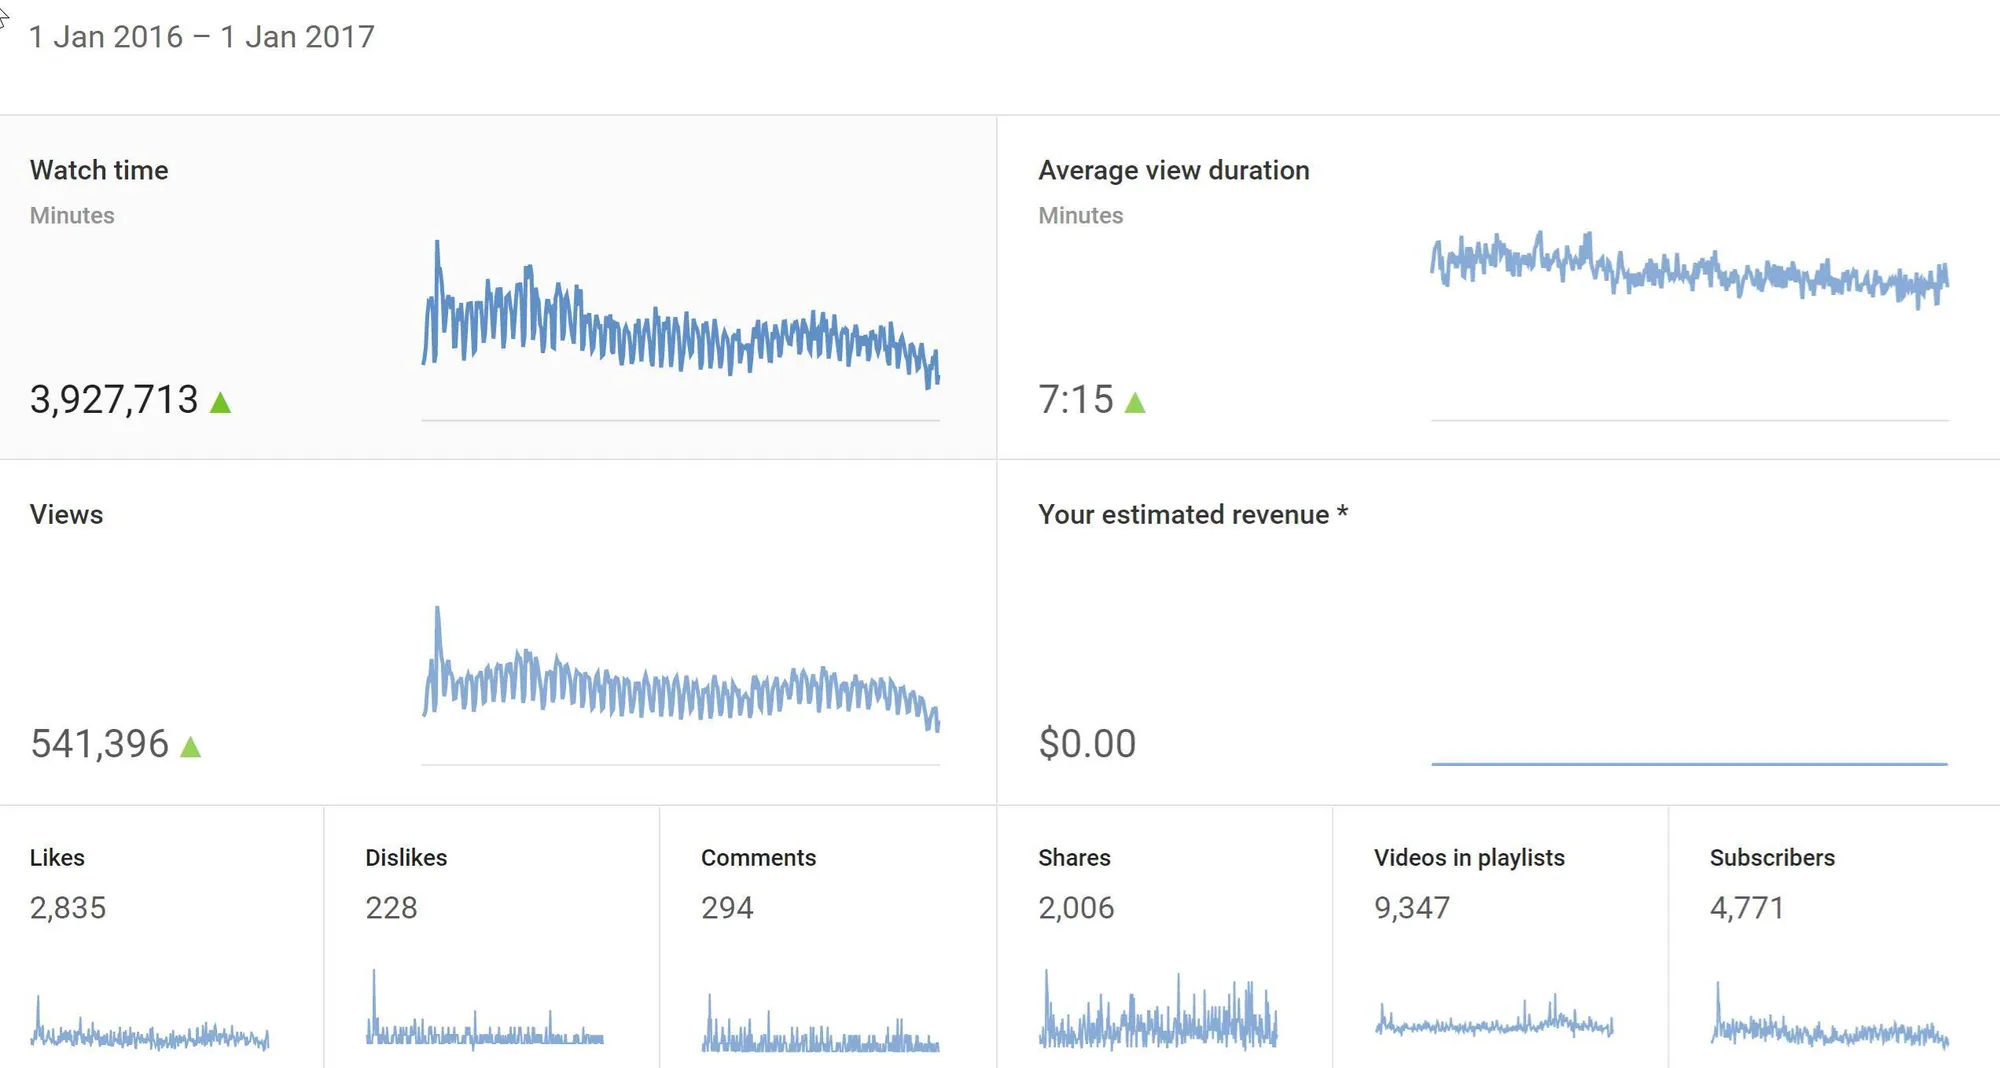Viewport: 2000px width, 1068px height.
Task: Select the Dislikes mini chart
Action: tap(485, 1010)
